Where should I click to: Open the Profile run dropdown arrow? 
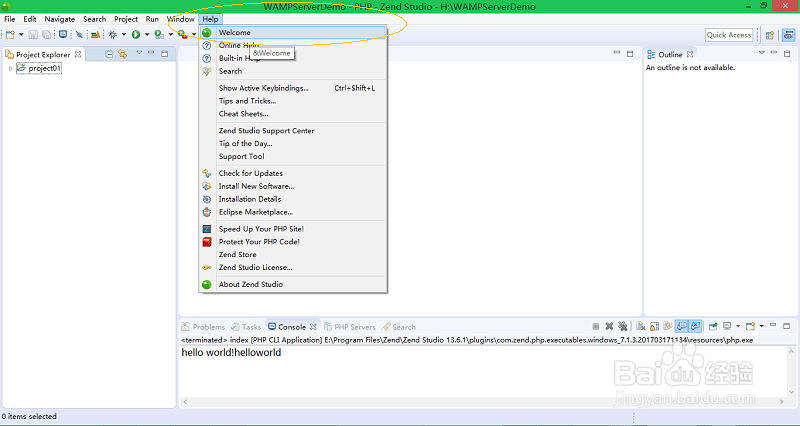click(x=170, y=35)
